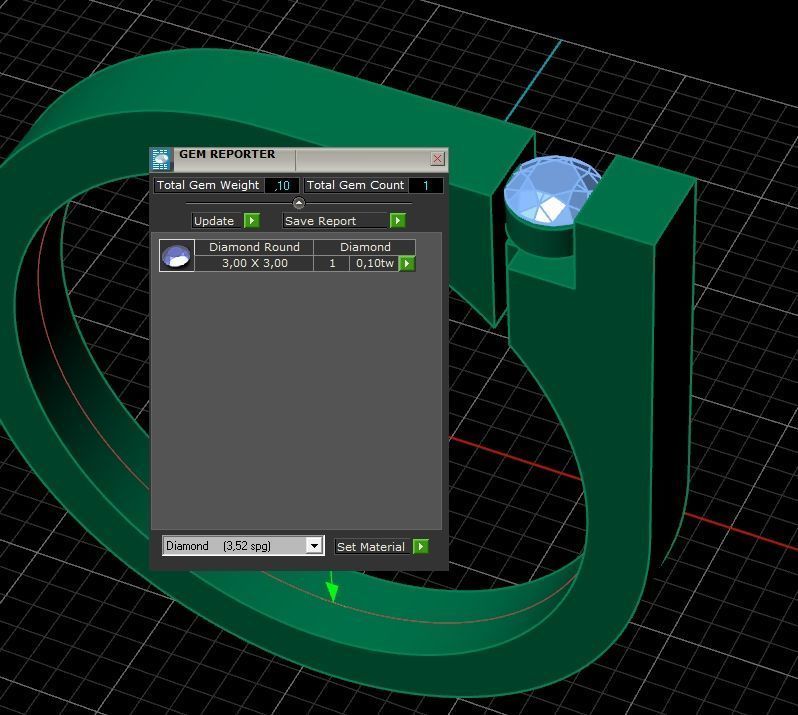Screen dimensions: 798x715
Task: Collapse the panel with the up-arrow handle
Action: [x=299, y=203]
